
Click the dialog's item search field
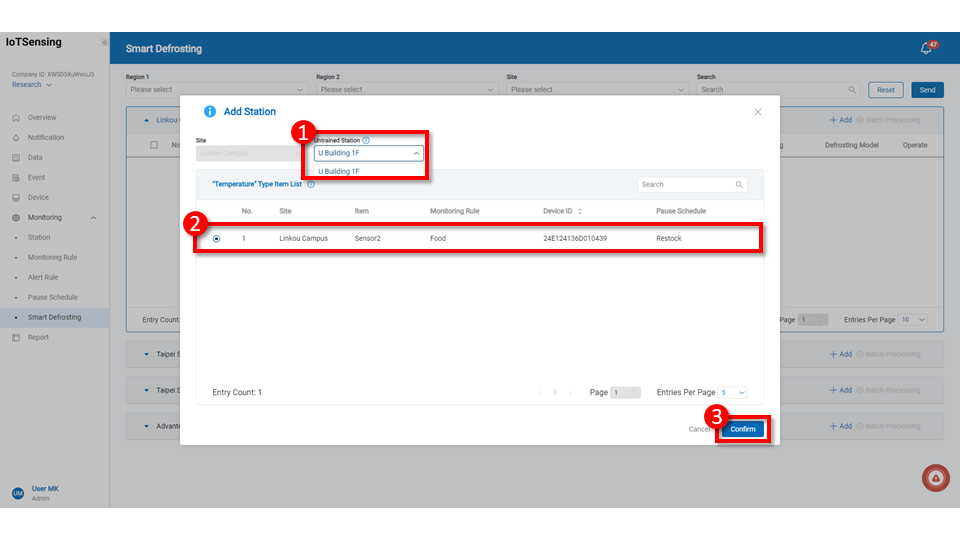point(685,185)
